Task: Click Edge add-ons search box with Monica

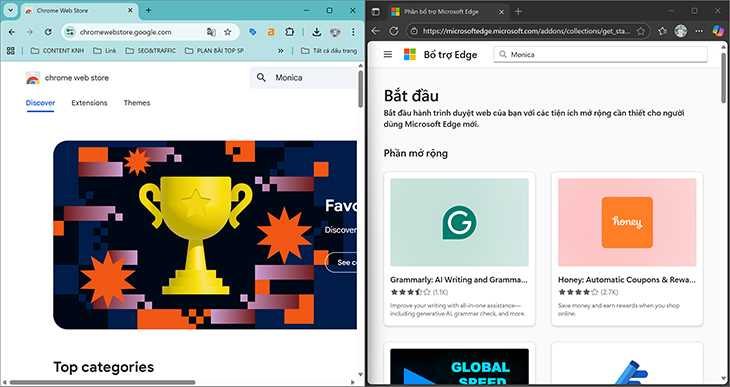Action: tap(601, 54)
